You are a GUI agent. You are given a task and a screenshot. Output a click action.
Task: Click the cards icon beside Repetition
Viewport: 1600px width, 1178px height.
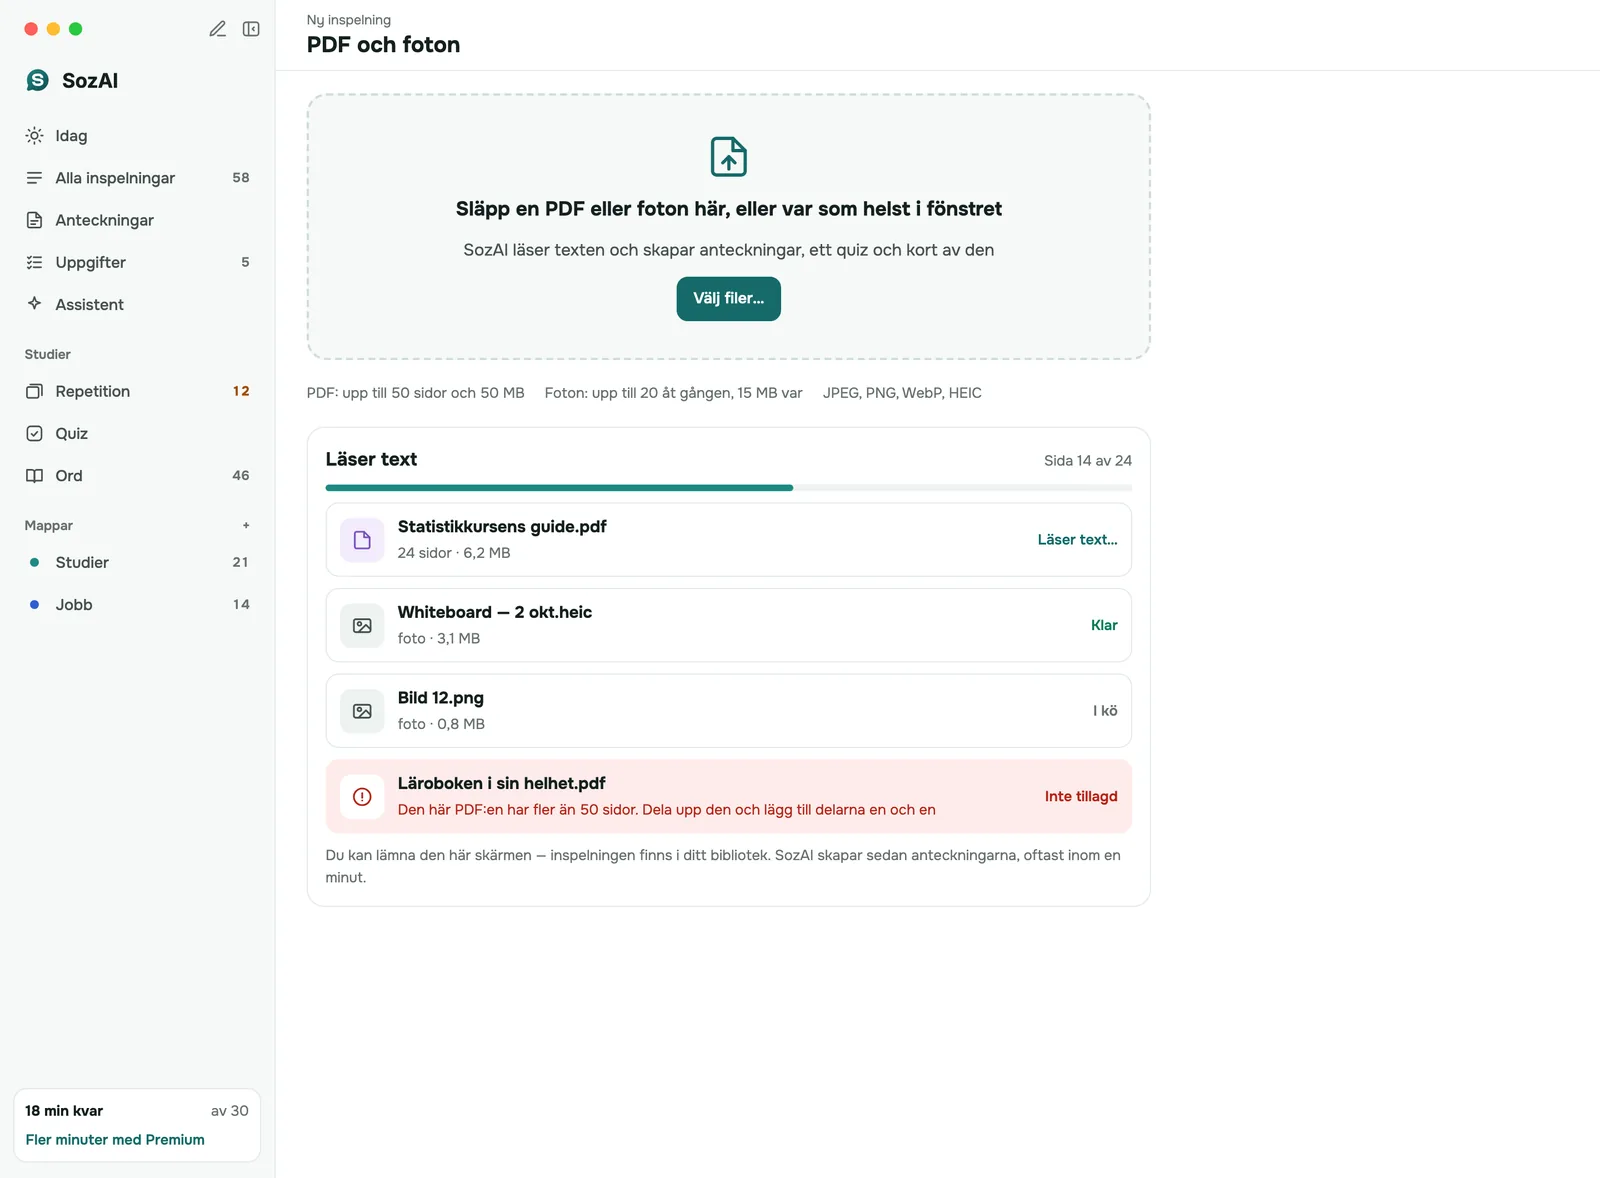click(x=34, y=391)
